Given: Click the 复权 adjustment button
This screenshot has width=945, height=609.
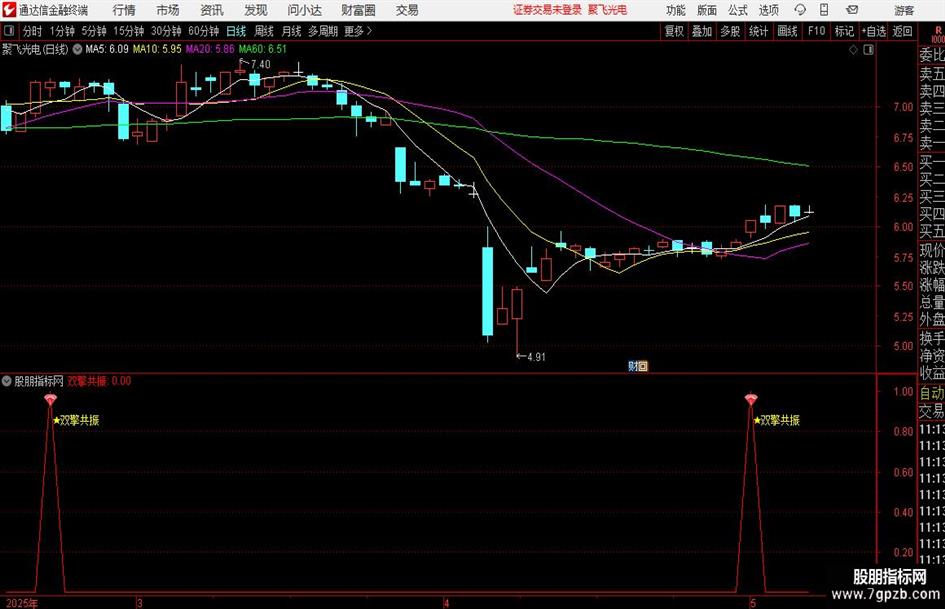Looking at the screenshot, I should [x=674, y=31].
